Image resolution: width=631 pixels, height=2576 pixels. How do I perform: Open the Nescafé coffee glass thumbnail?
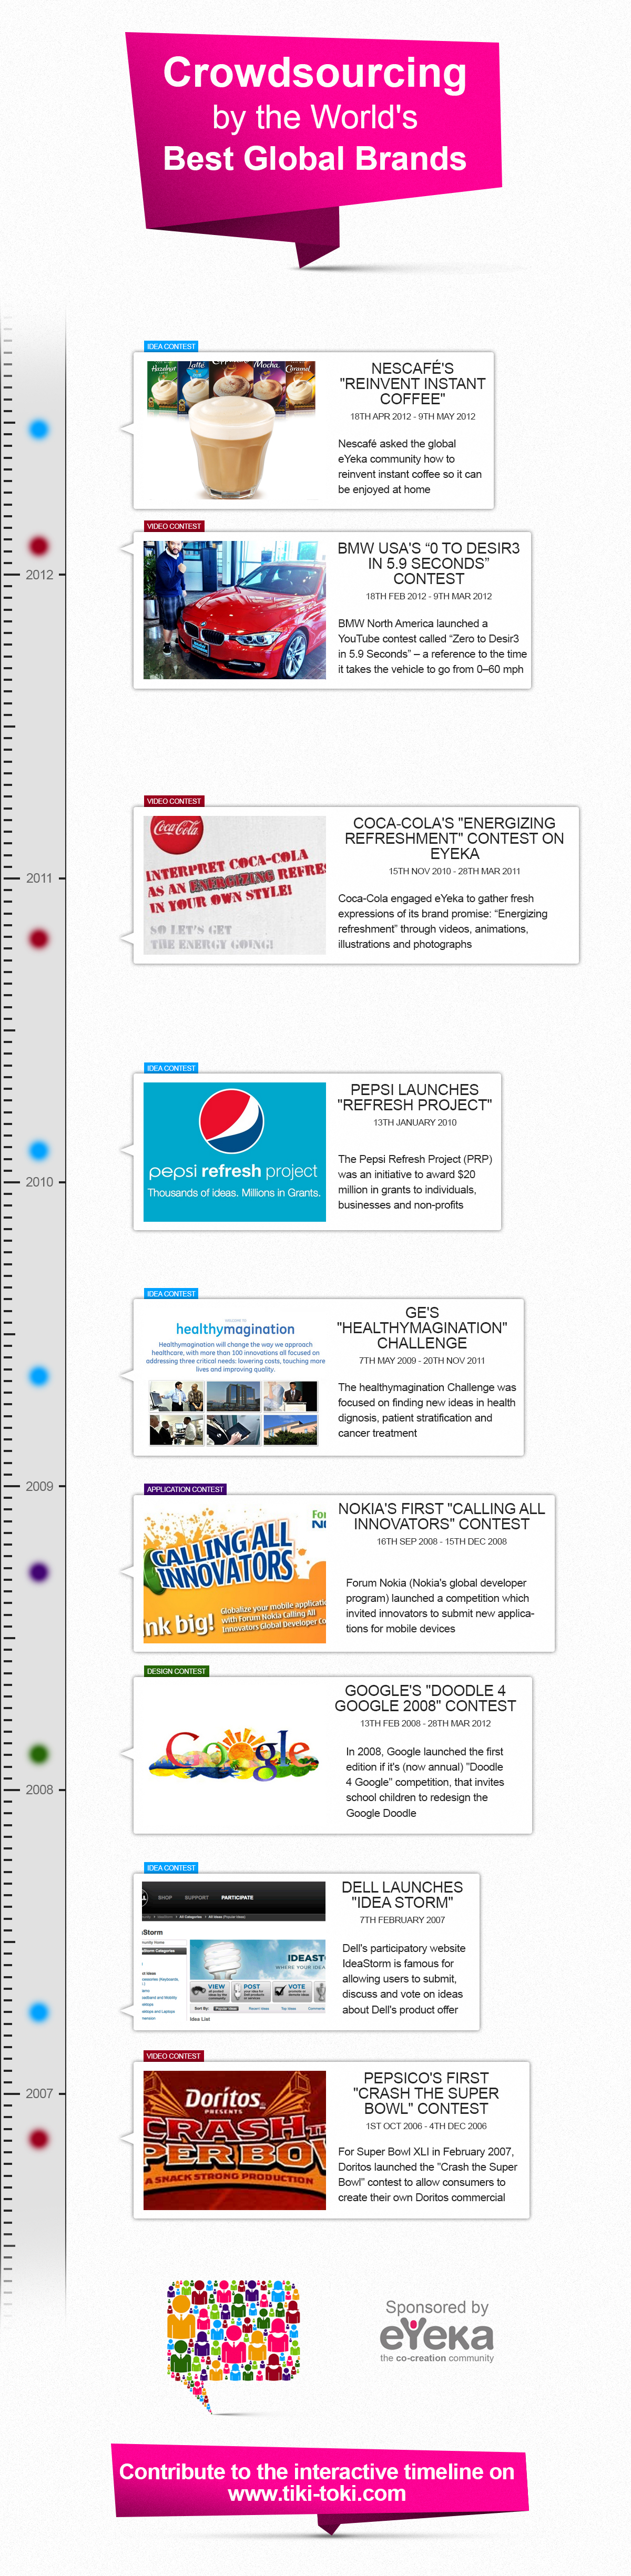pyautogui.click(x=231, y=430)
